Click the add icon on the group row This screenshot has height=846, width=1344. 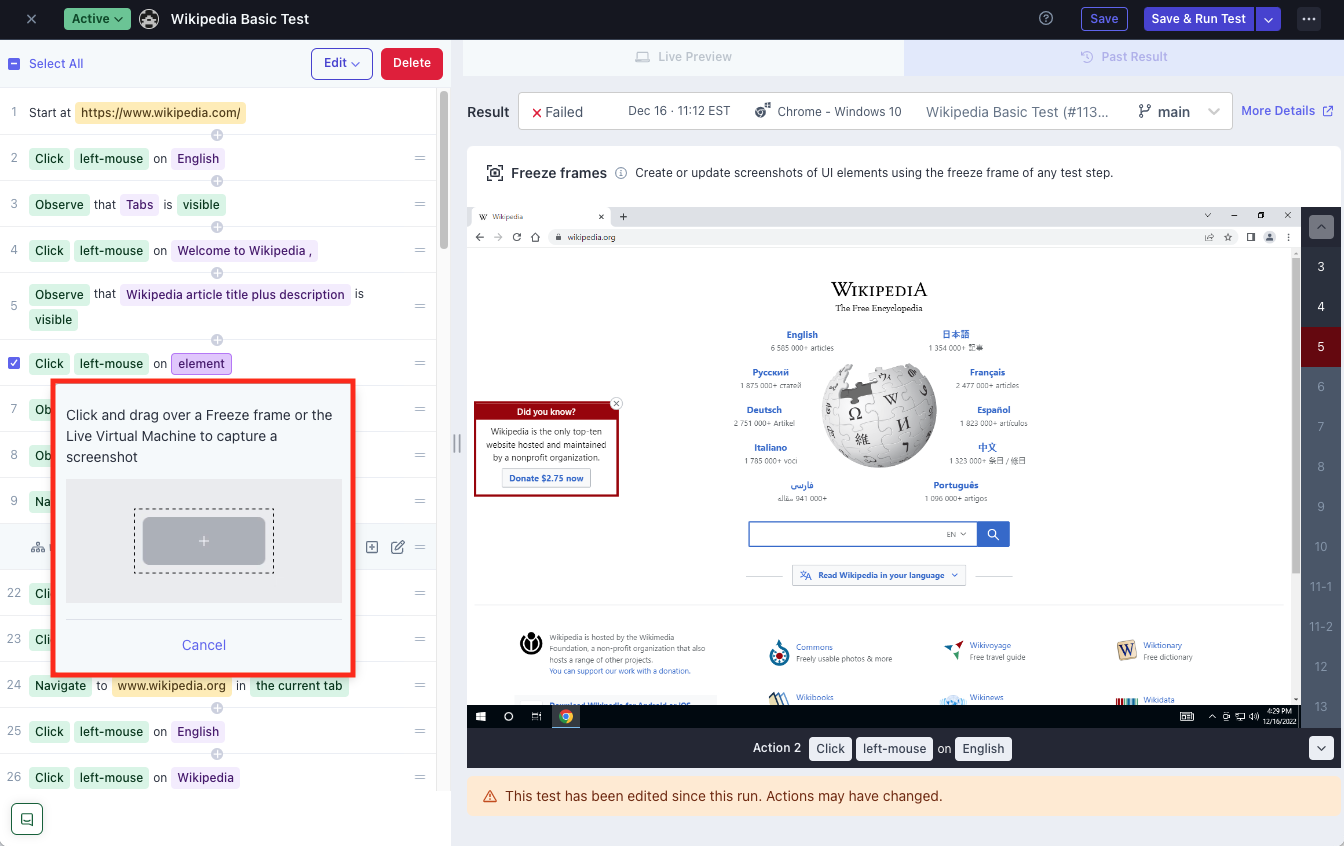372,547
